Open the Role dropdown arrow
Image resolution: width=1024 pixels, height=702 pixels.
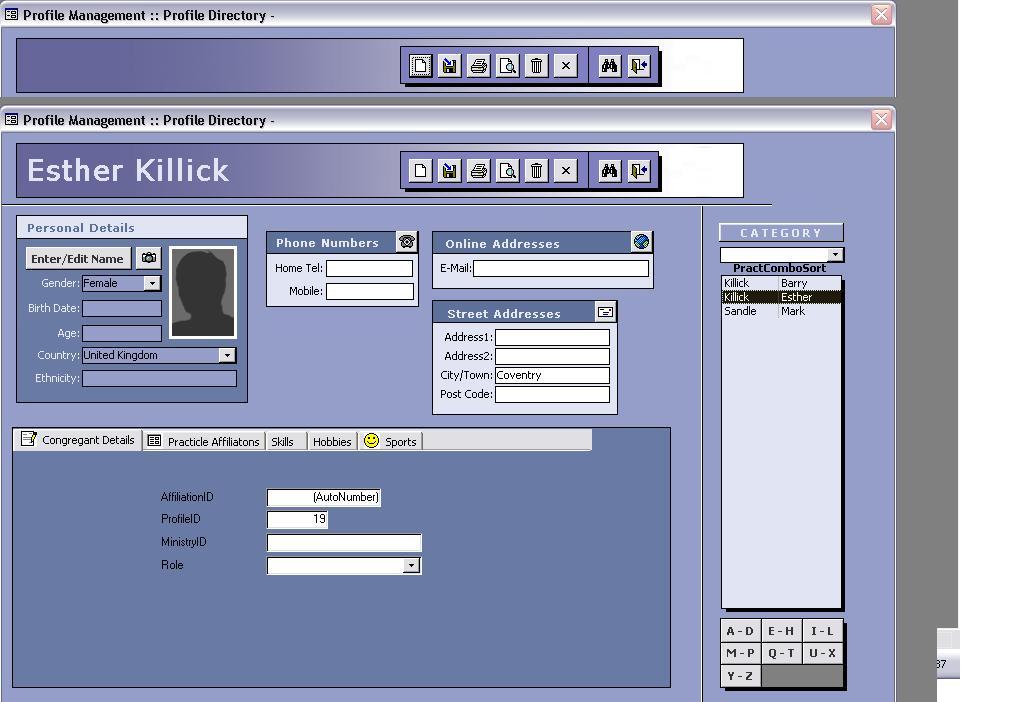[x=411, y=566]
